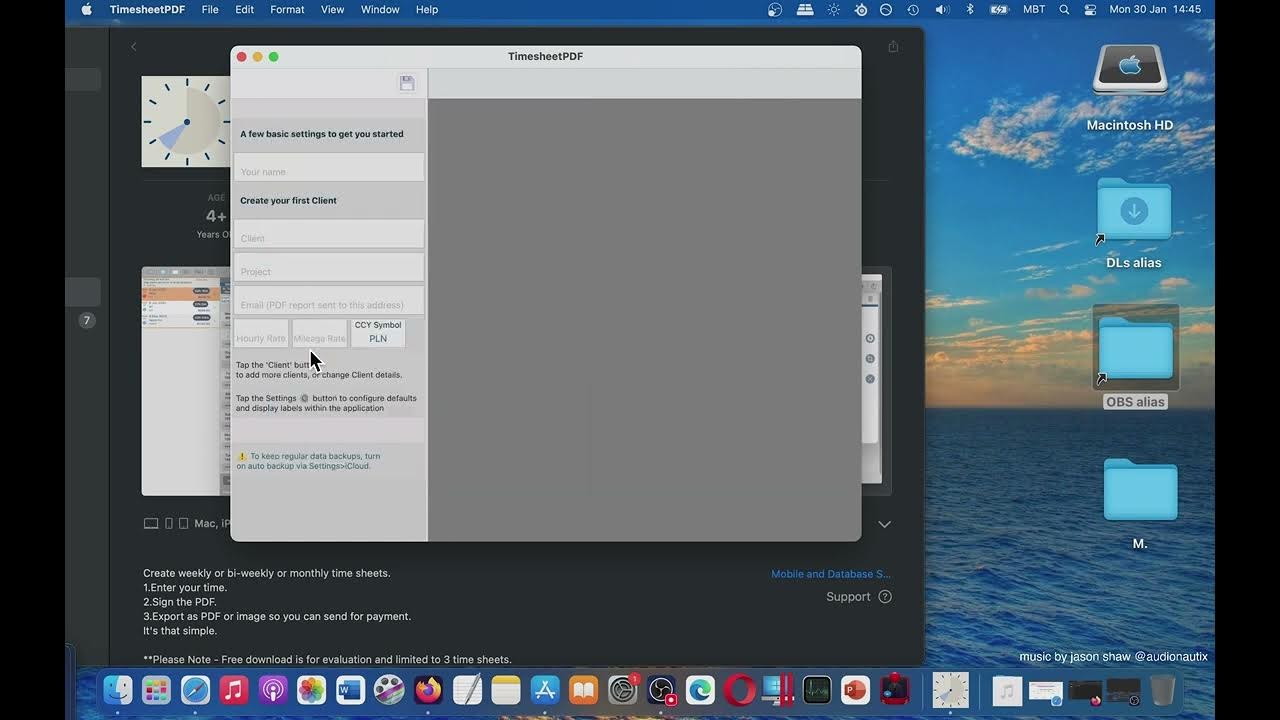This screenshot has width=1280, height=720.
Task: Open PowerPoint from the Dock
Action: [855, 690]
